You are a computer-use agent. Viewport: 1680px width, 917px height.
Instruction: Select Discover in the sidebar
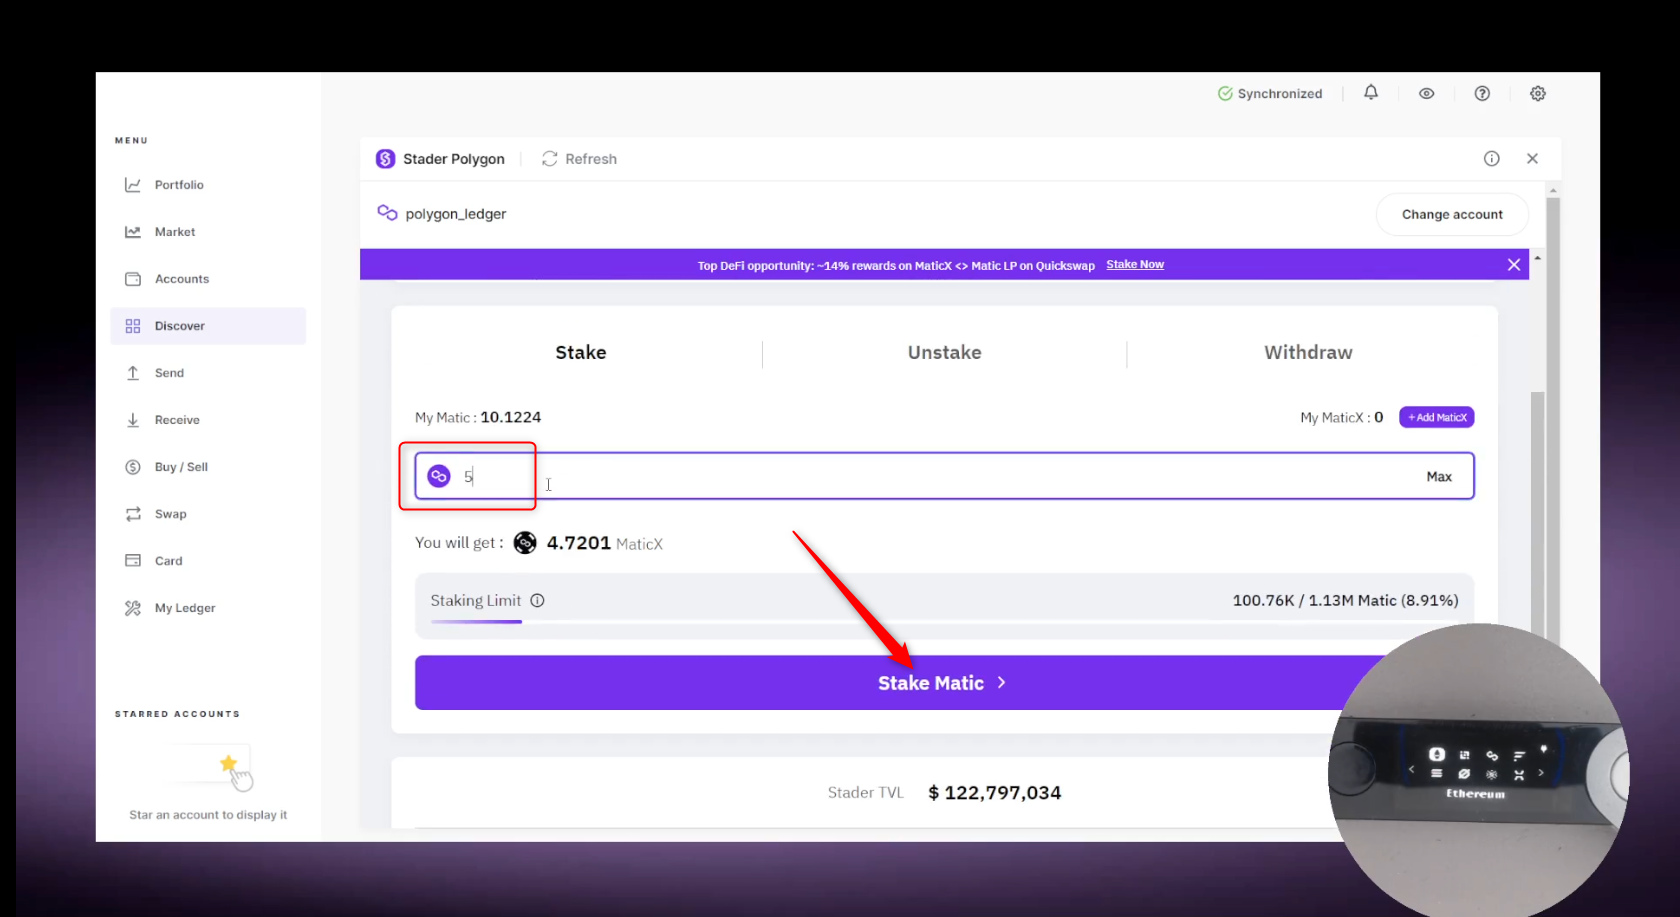click(208, 326)
